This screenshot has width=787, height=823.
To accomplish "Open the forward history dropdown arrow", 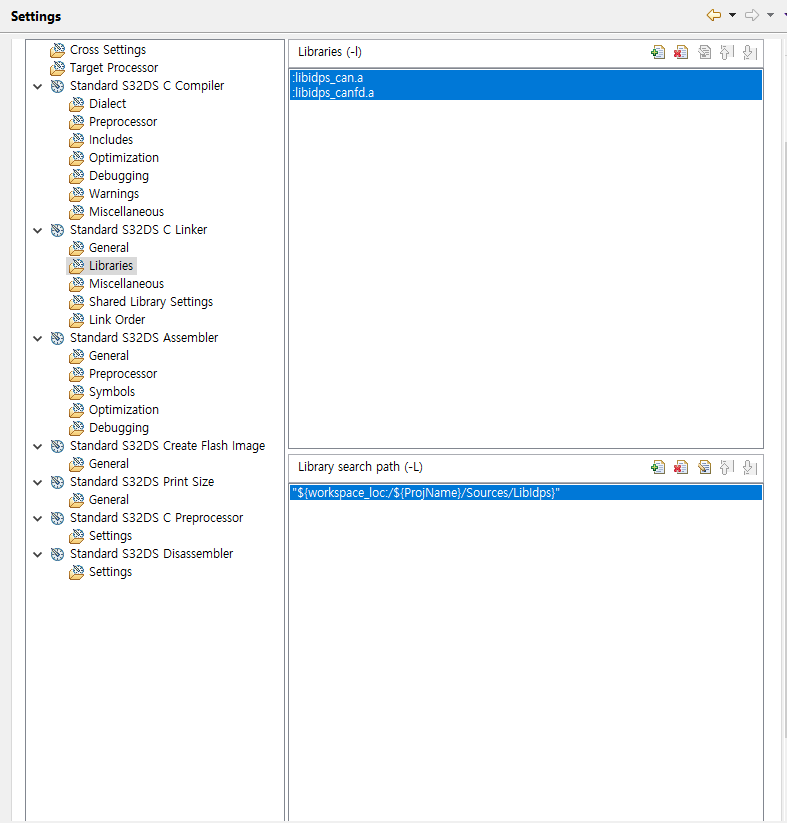I will [770, 15].
